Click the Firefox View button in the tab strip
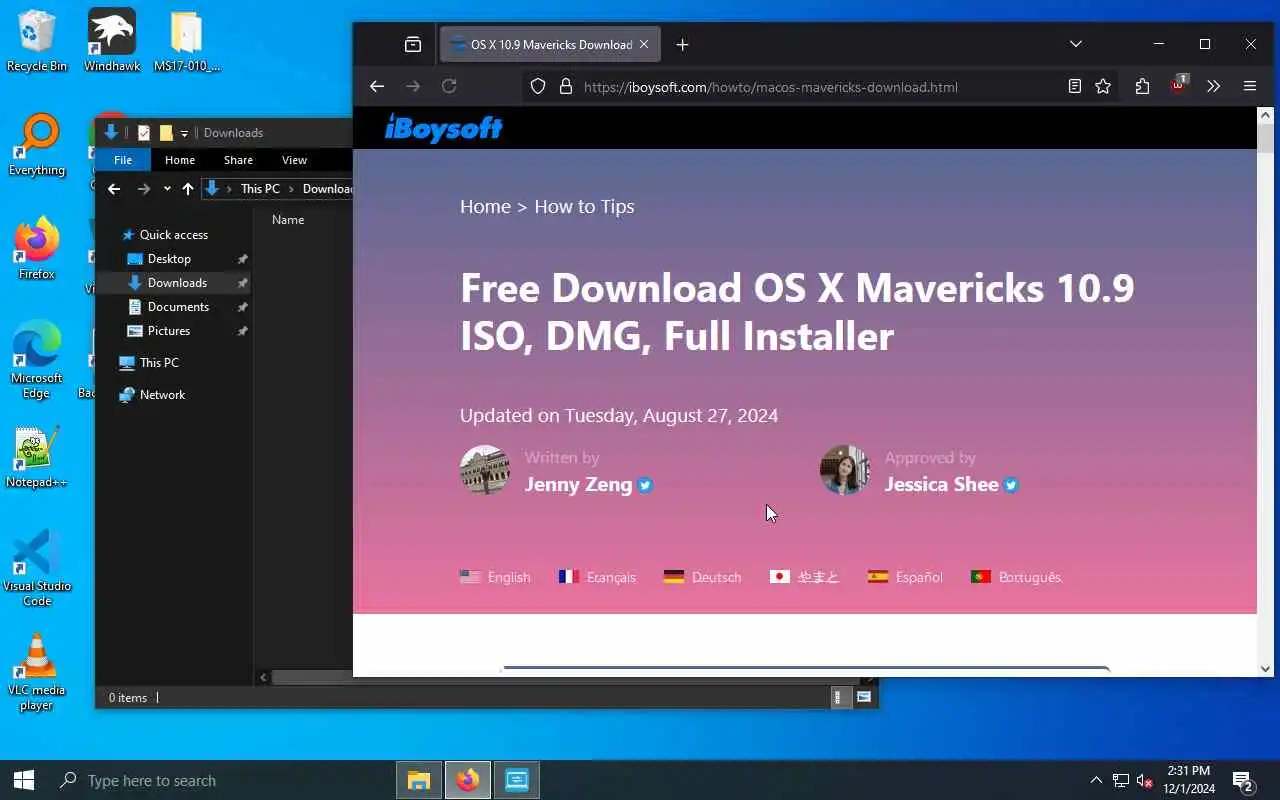 pyautogui.click(x=413, y=44)
